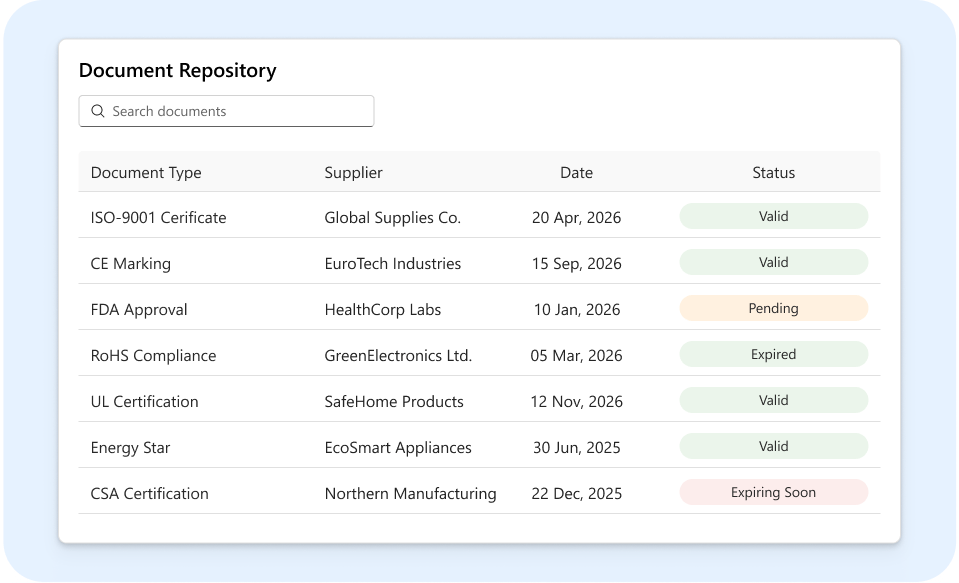Viewport: 959px width, 583px height.
Task: Sort by Supplier column header
Action: (x=354, y=173)
